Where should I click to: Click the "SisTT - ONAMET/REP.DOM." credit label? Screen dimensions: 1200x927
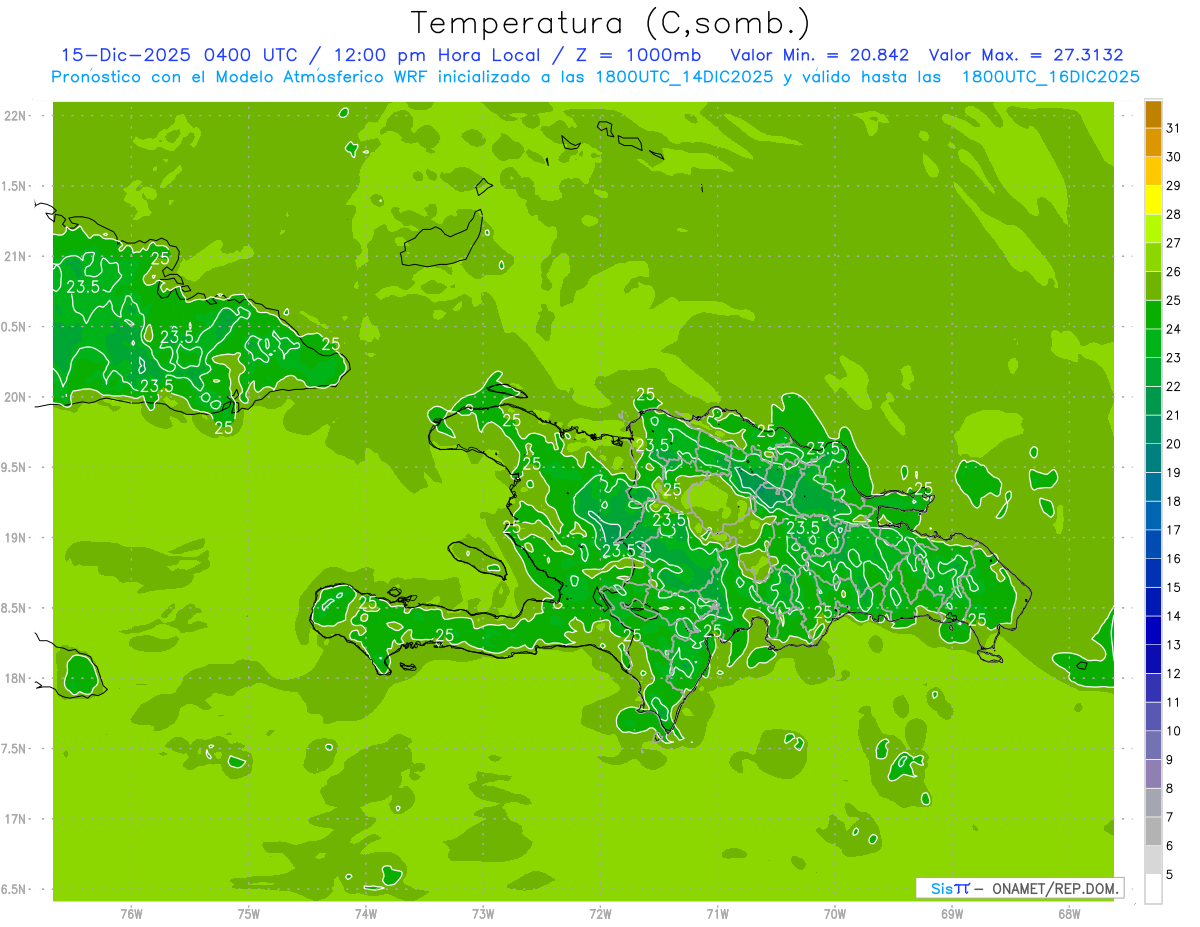1019,888
